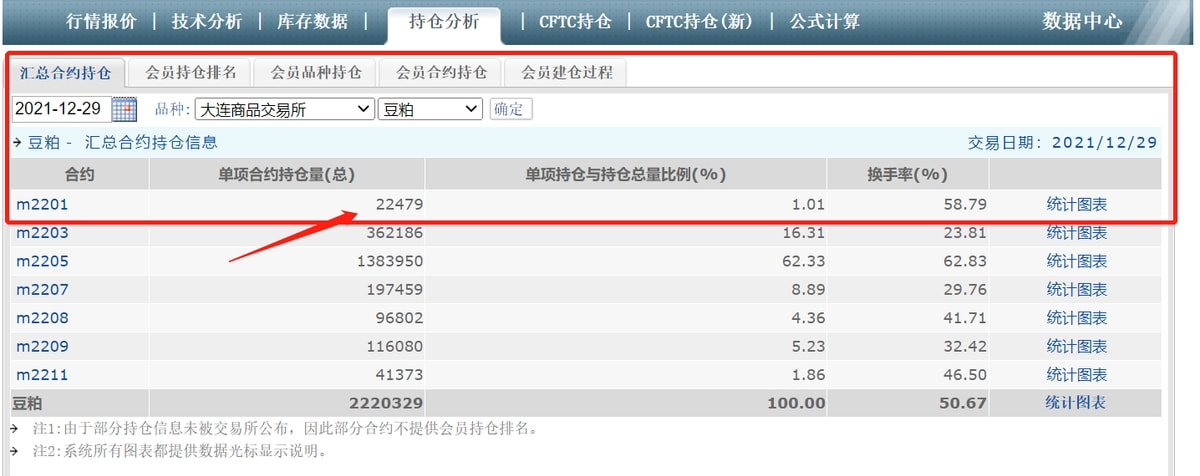1200x476 pixels.
Task: Expand the 大连商品交易所 exchange dropdown
Action: (284, 109)
